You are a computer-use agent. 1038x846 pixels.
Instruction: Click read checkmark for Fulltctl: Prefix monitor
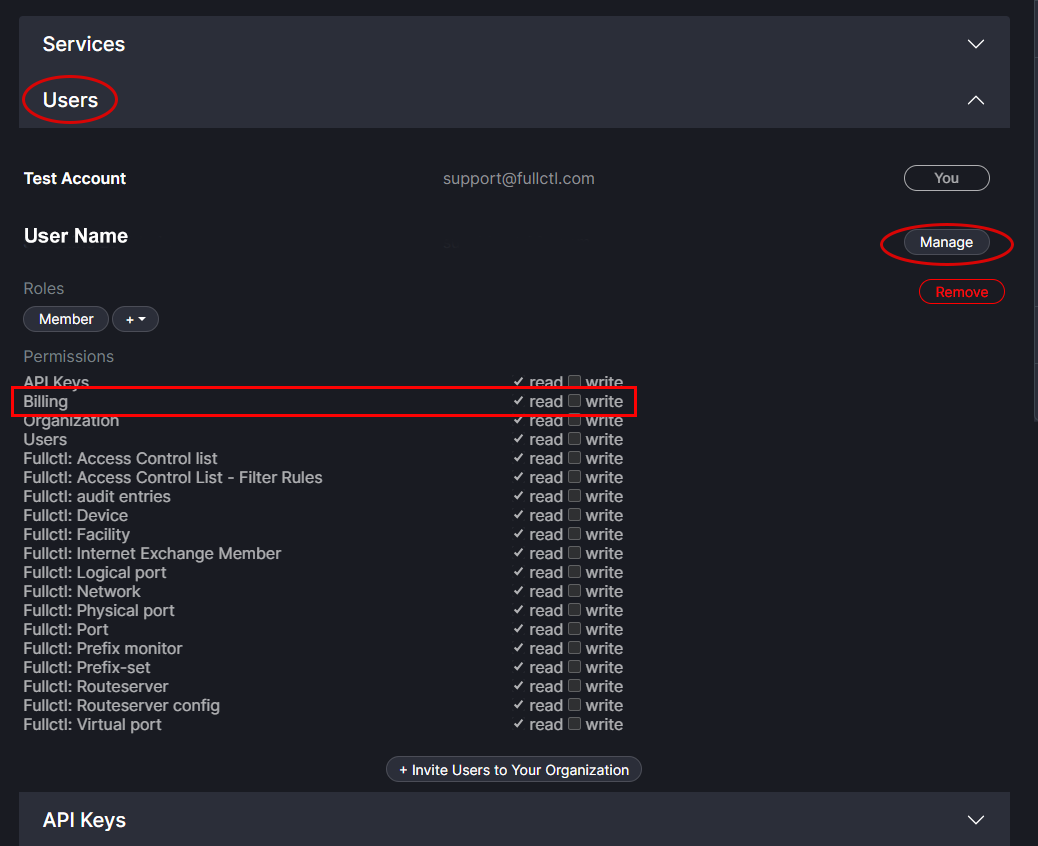coord(518,648)
